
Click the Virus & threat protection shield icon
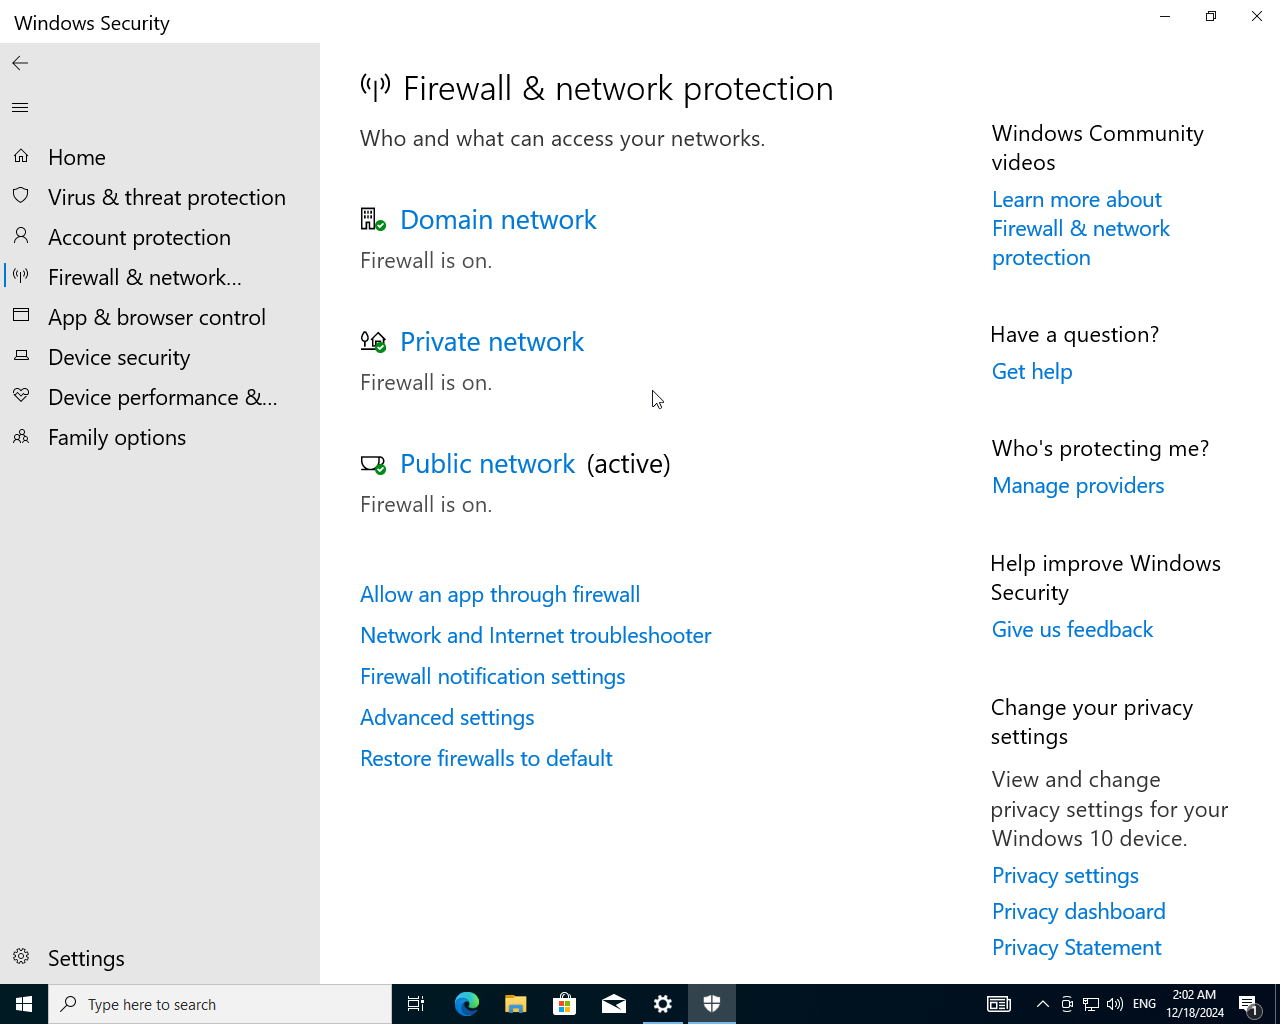21,196
